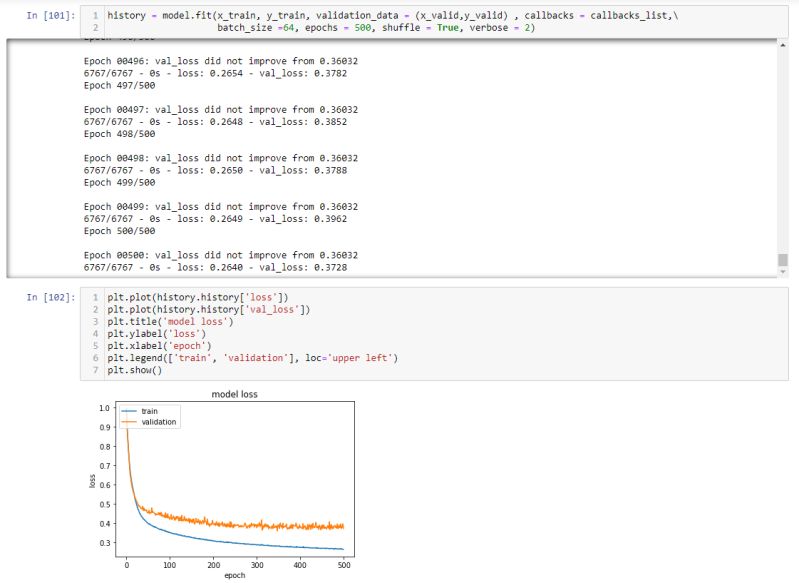
Task: Select code cell In [102] plotting code
Action: coord(434,334)
